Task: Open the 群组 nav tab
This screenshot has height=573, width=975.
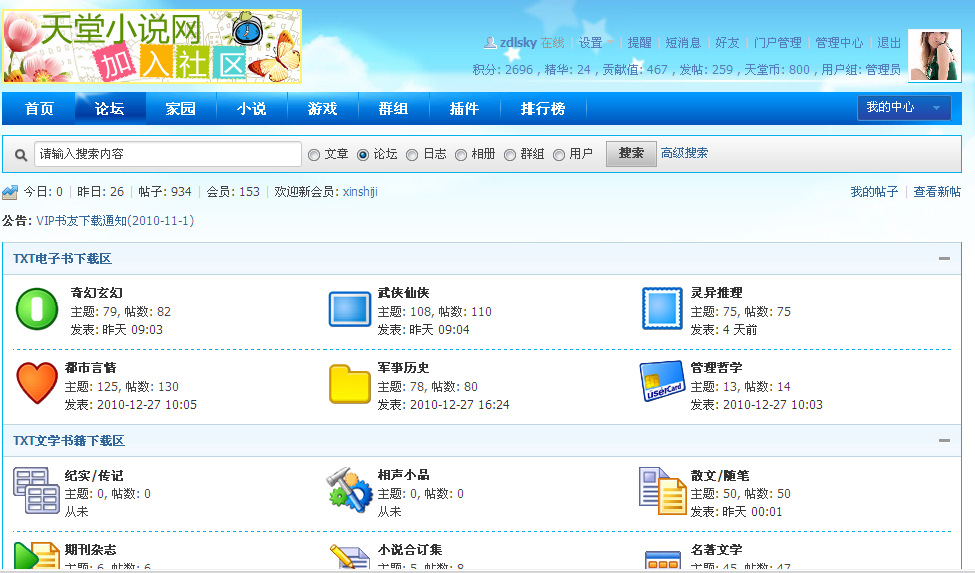Action: click(x=394, y=109)
